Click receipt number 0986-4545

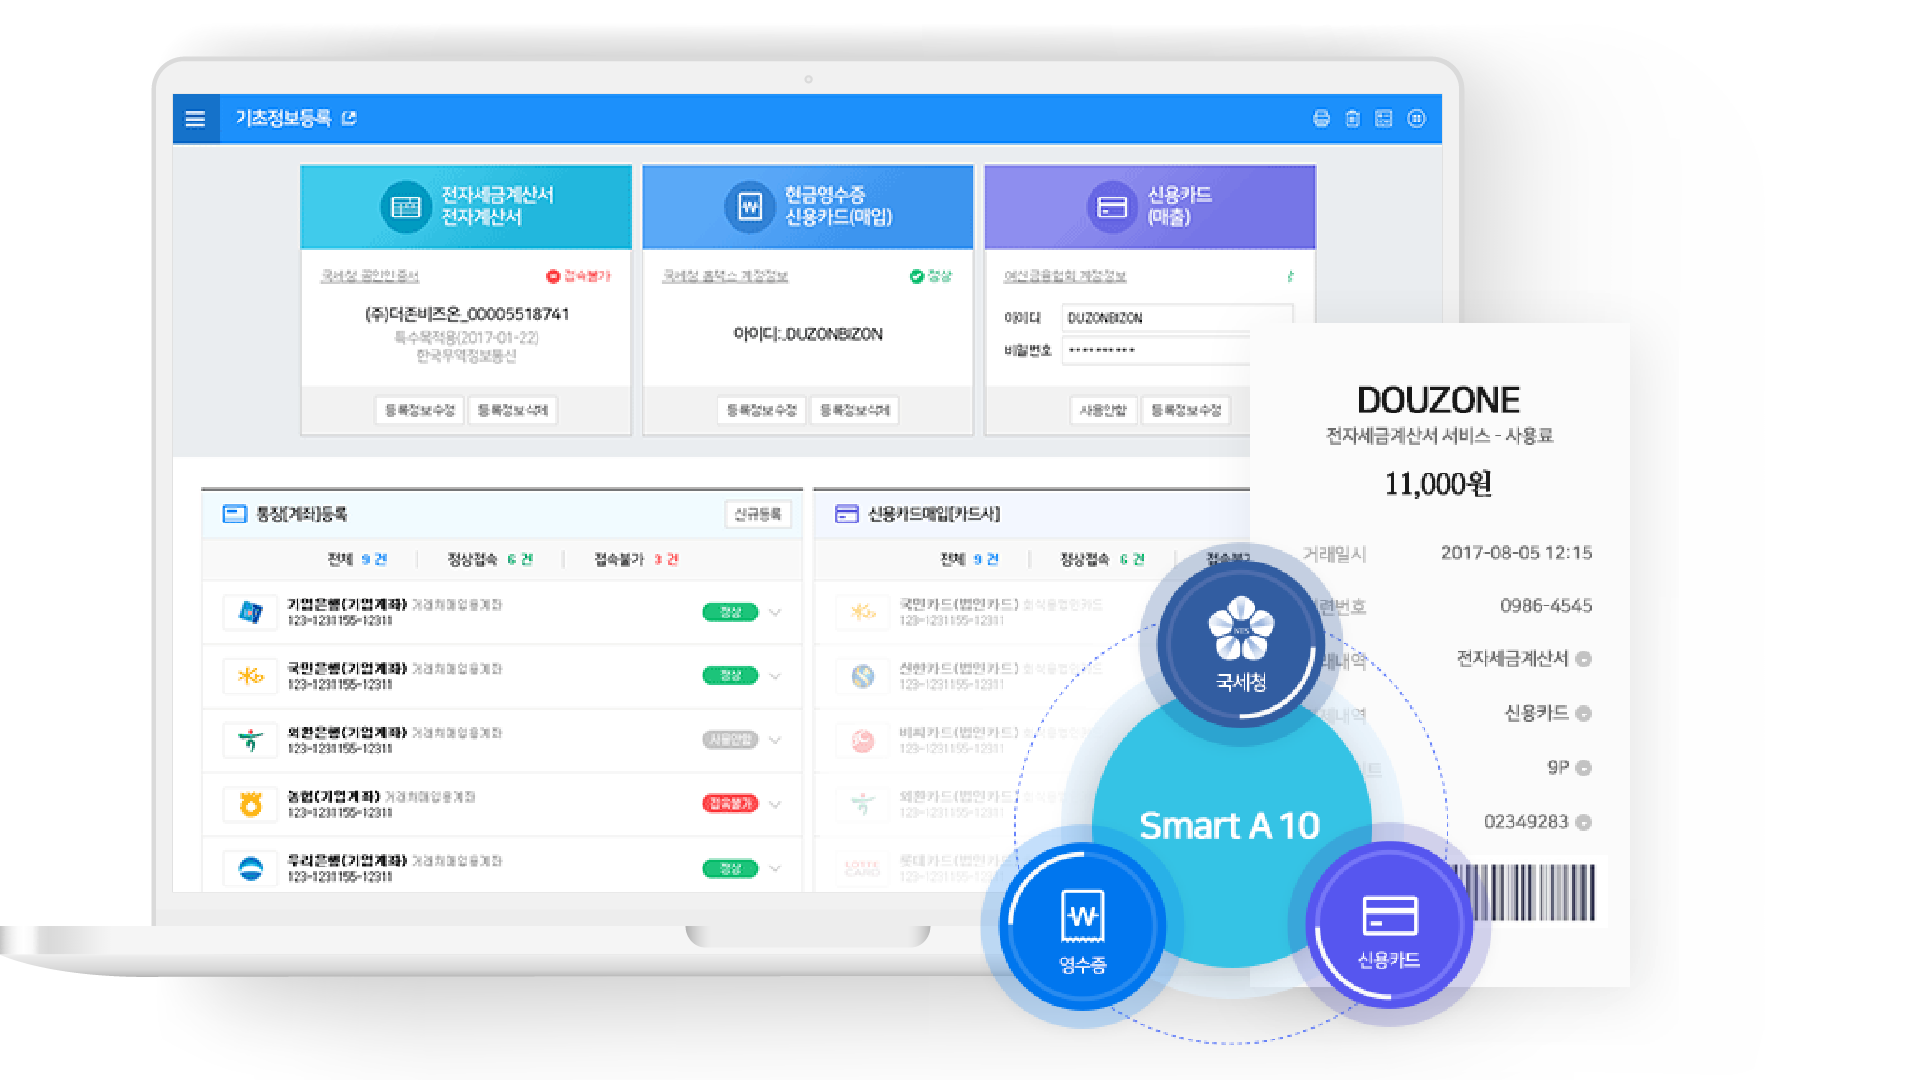click(x=1546, y=606)
